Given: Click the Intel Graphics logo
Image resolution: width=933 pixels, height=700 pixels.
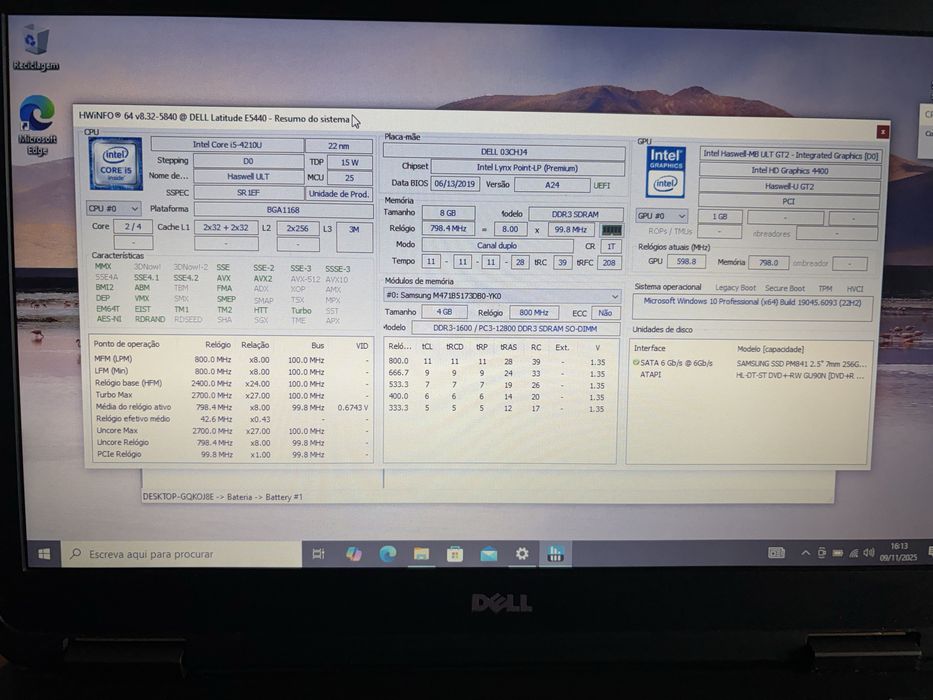Looking at the screenshot, I should 665,172.
